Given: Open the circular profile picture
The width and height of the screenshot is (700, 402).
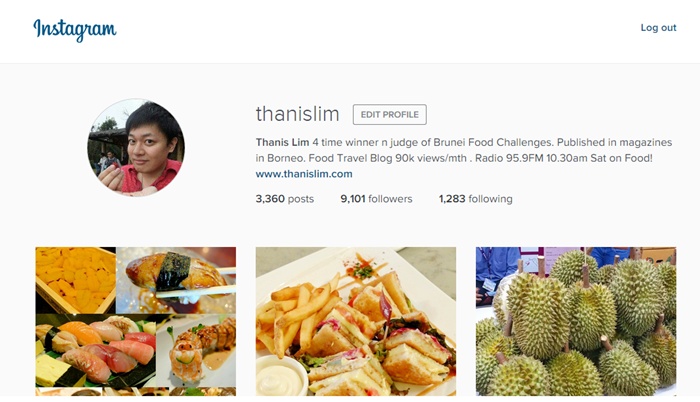Looking at the screenshot, I should click(x=136, y=147).
